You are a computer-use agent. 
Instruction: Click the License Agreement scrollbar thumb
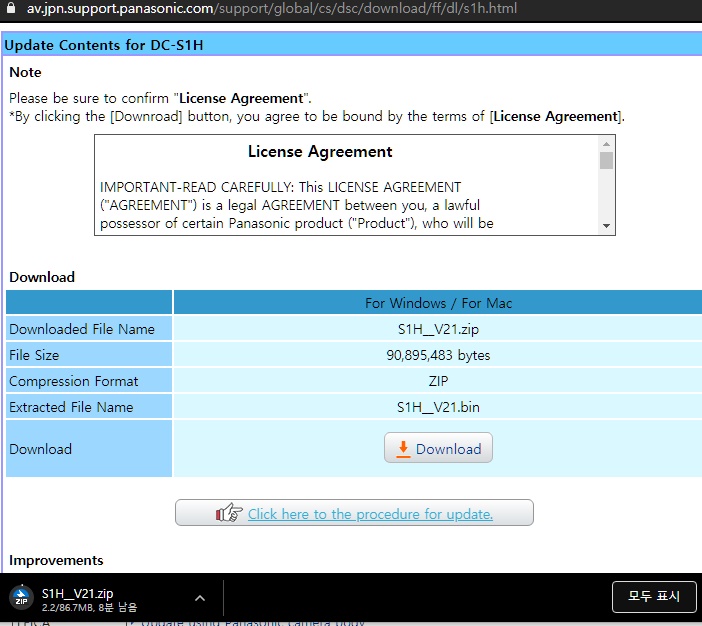point(606,160)
